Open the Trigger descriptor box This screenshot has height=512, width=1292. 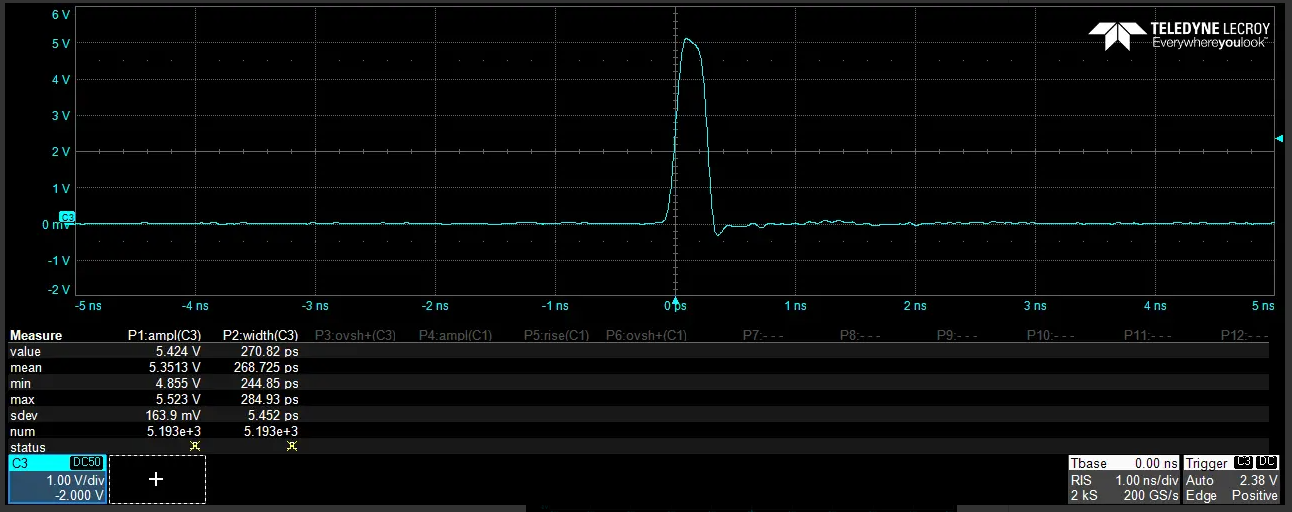[x=1231, y=480]
